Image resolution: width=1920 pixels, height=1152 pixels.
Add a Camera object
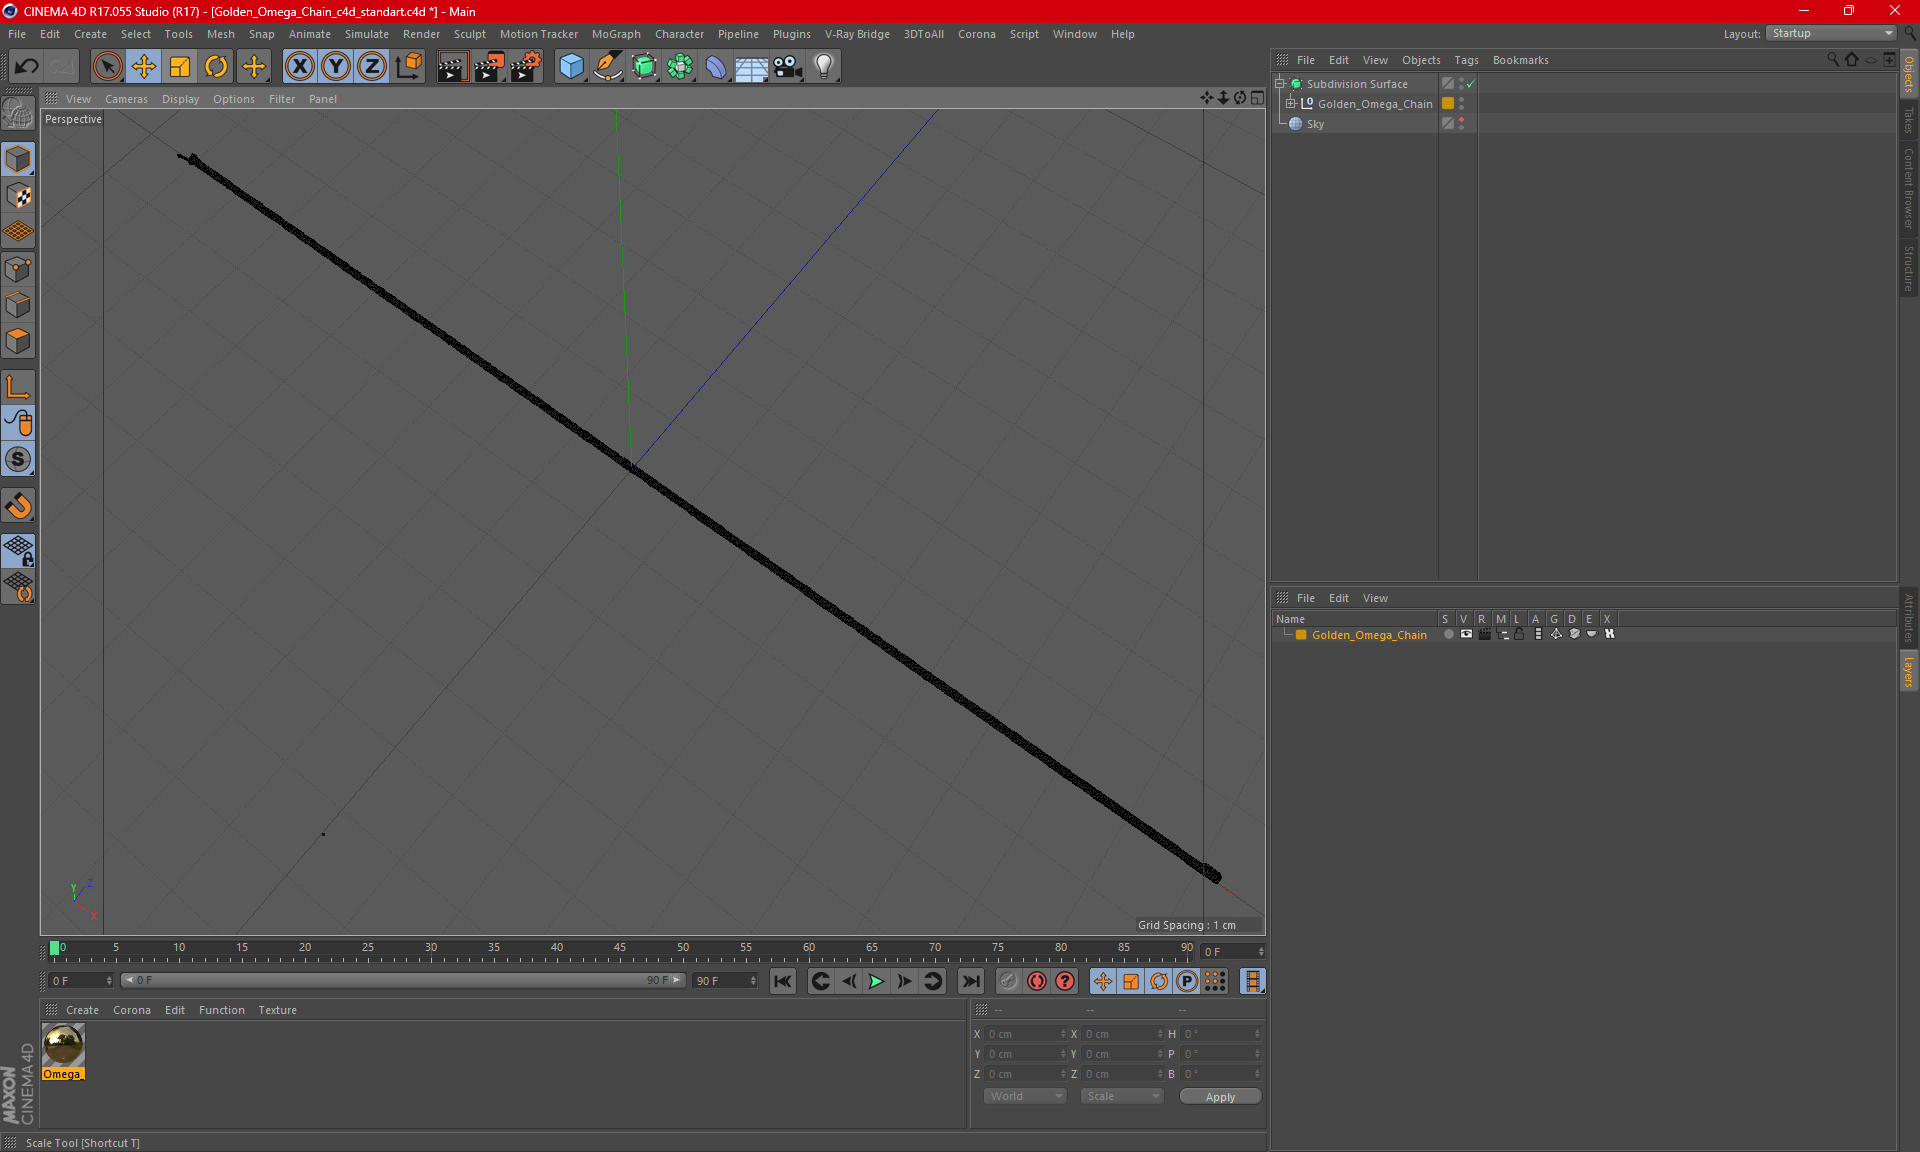788,67
